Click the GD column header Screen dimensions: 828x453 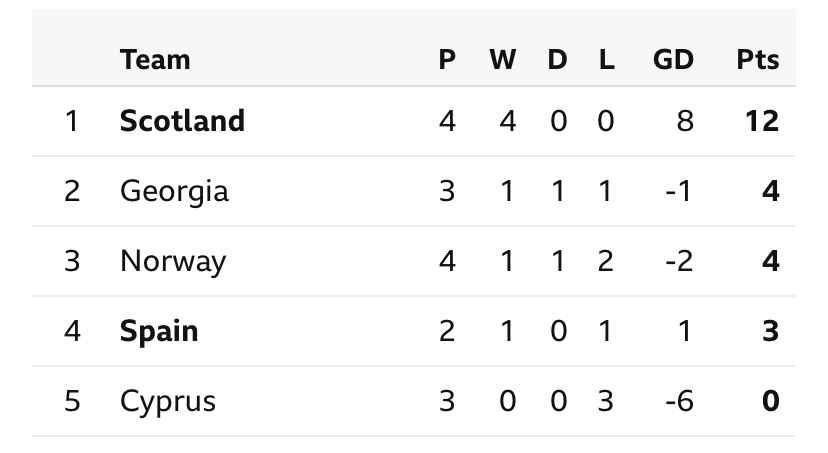(673, 60)
